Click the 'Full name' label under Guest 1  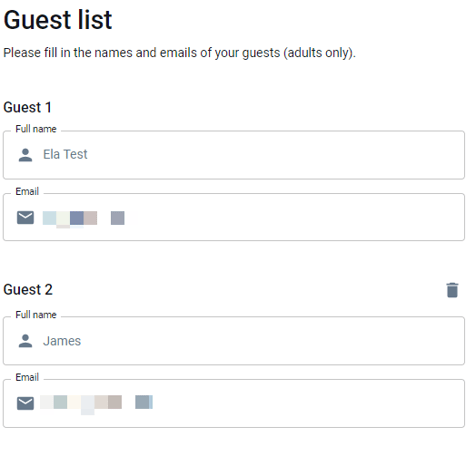36,129
